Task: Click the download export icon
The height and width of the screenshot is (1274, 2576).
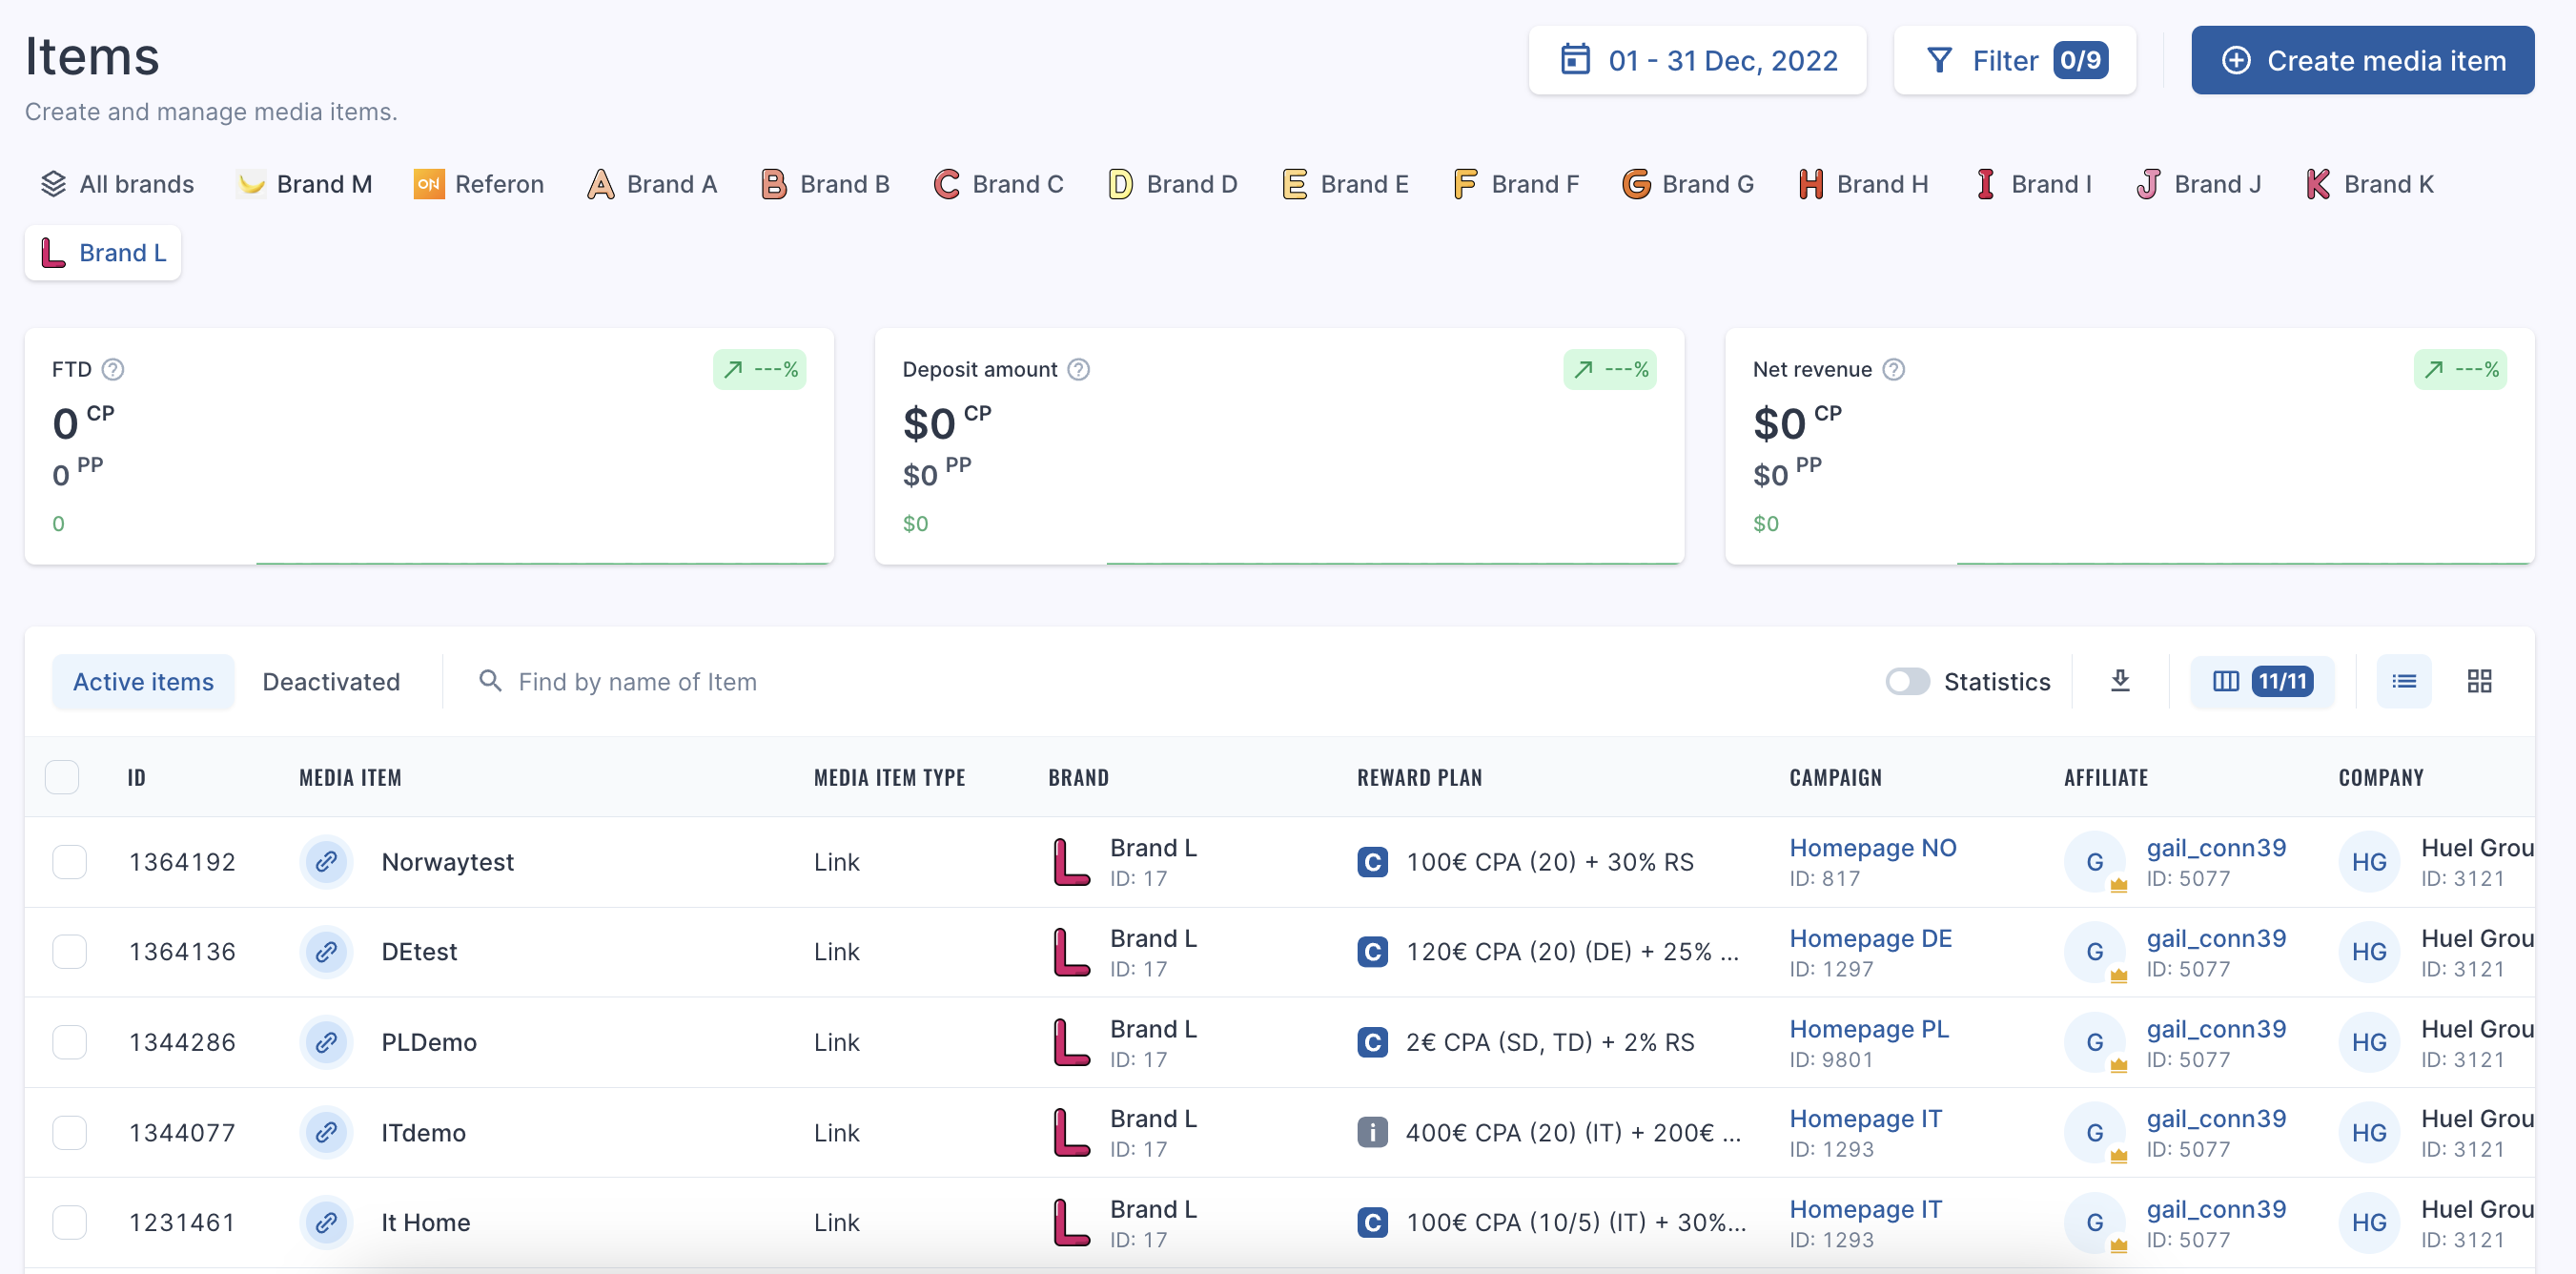Action: coord(2120,681)
